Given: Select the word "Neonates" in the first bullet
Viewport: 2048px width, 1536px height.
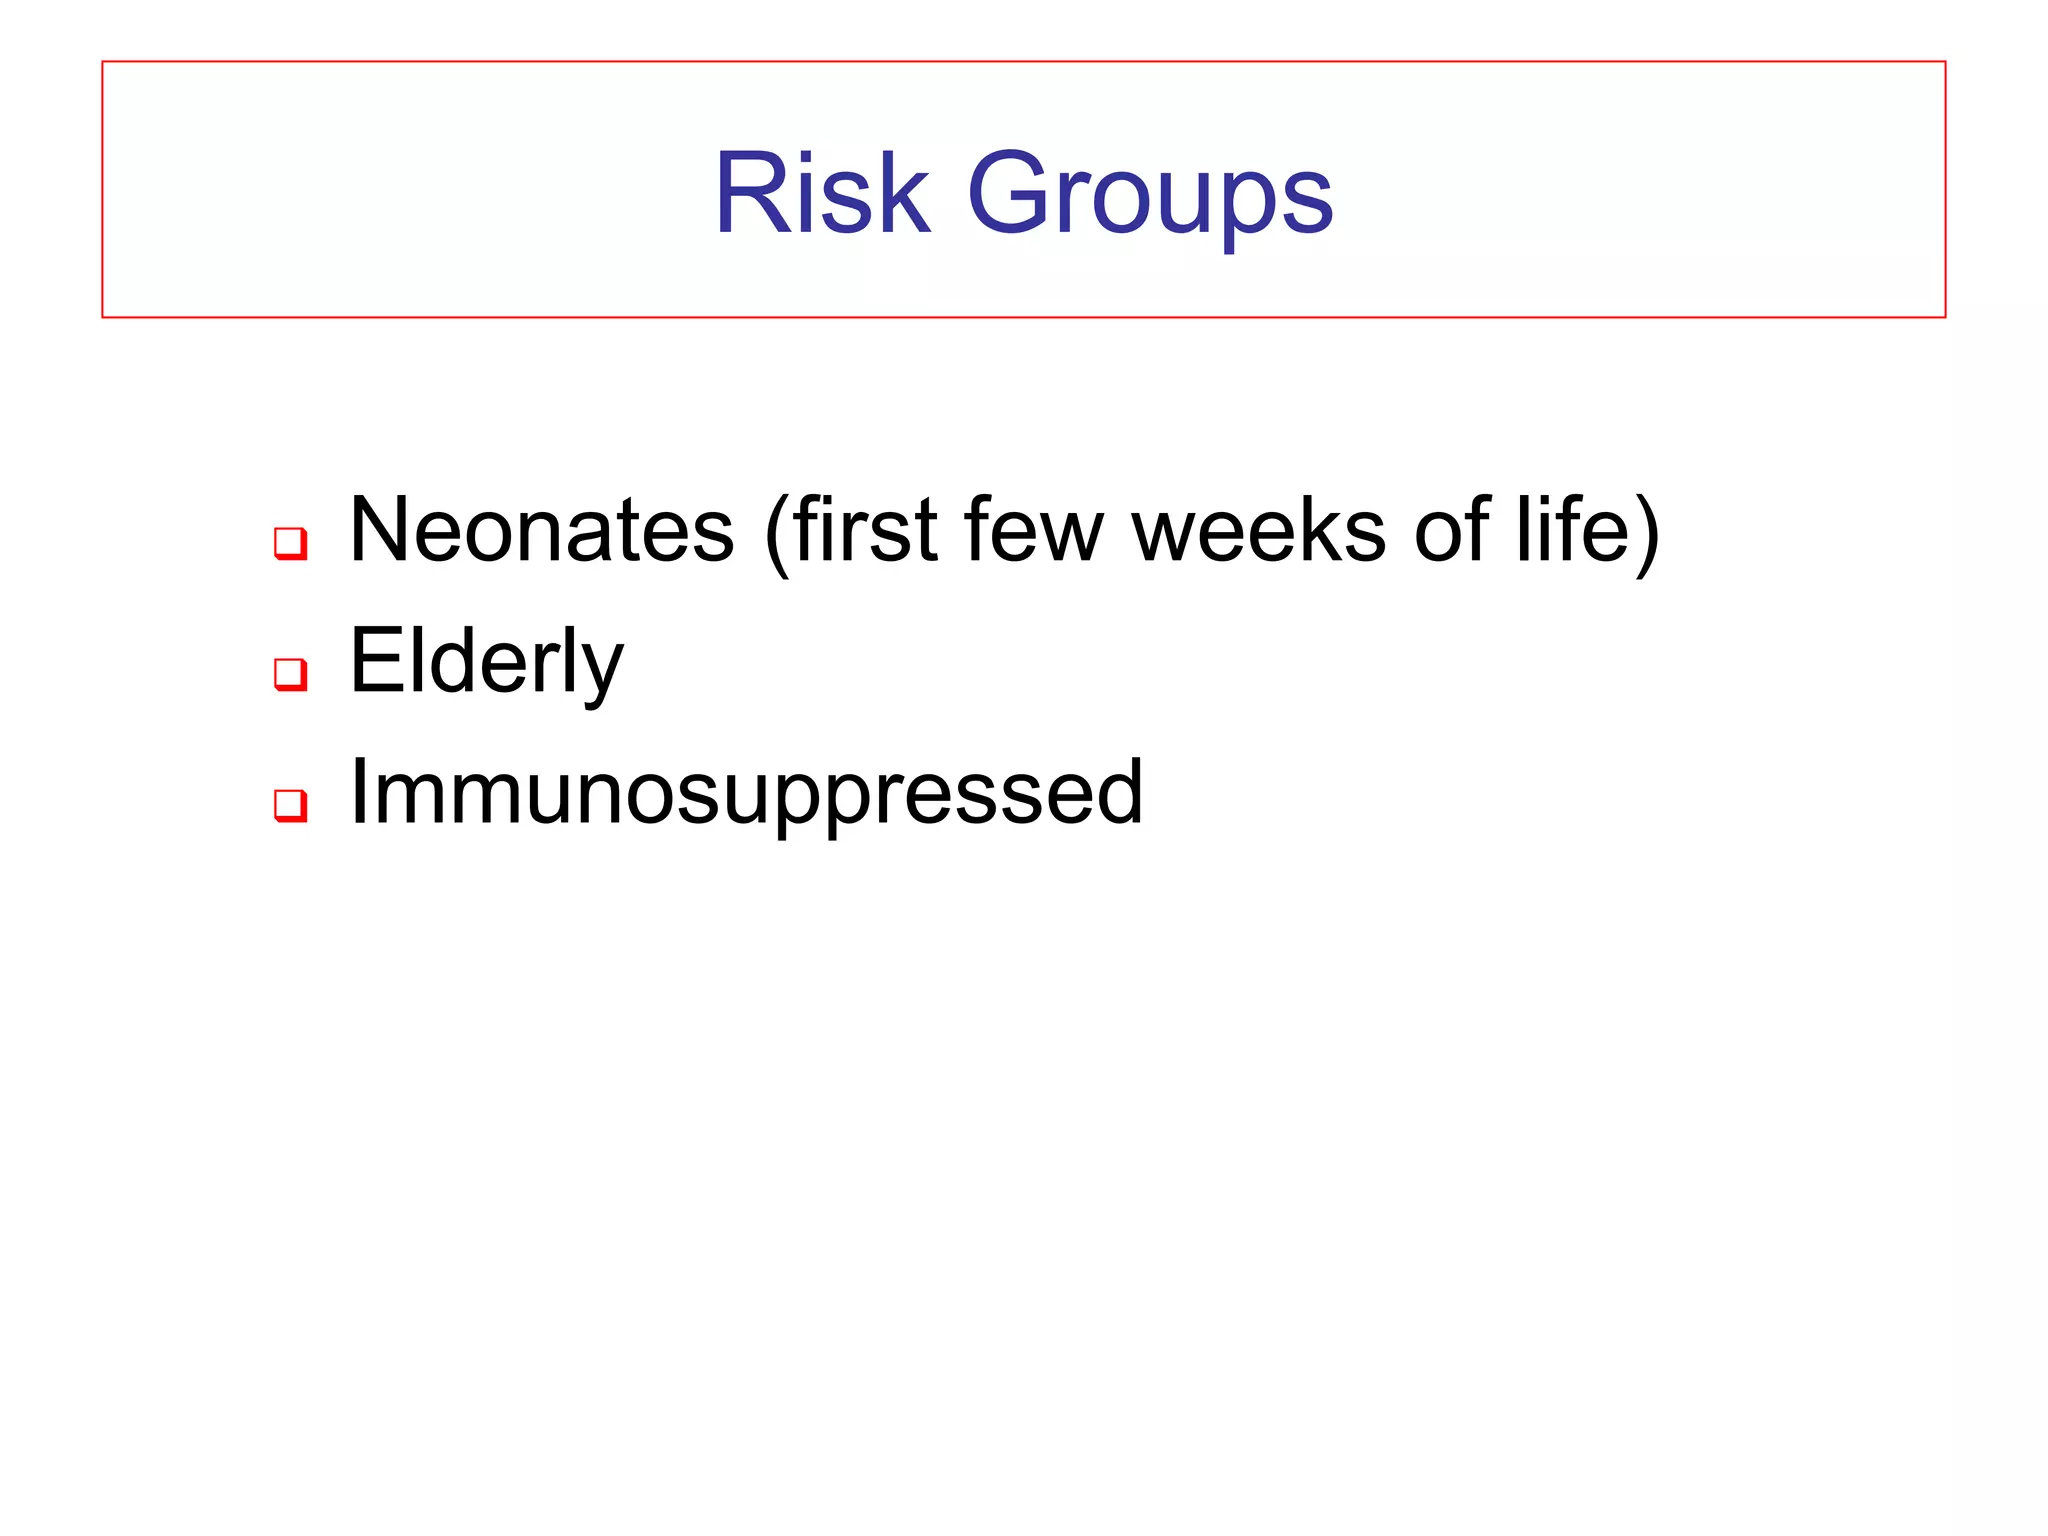Looking at the screenshot, I should tap(541, 531).
